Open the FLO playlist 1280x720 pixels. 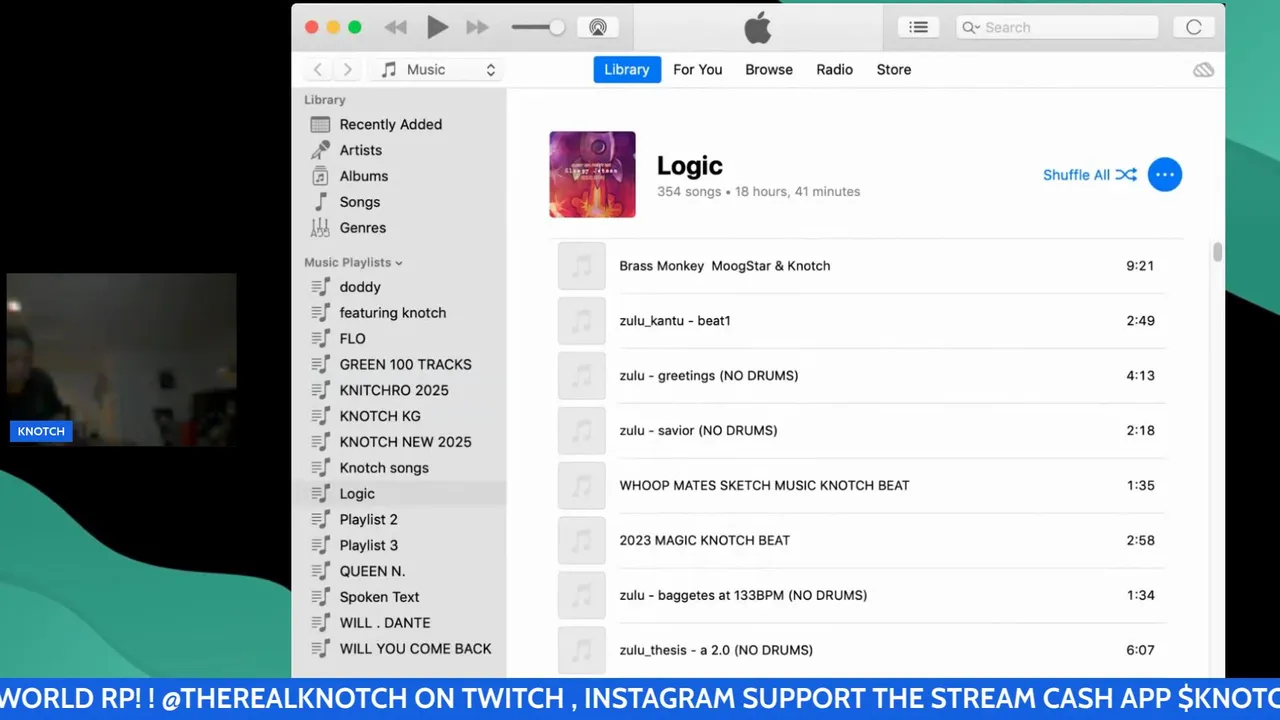pos(399,339)
